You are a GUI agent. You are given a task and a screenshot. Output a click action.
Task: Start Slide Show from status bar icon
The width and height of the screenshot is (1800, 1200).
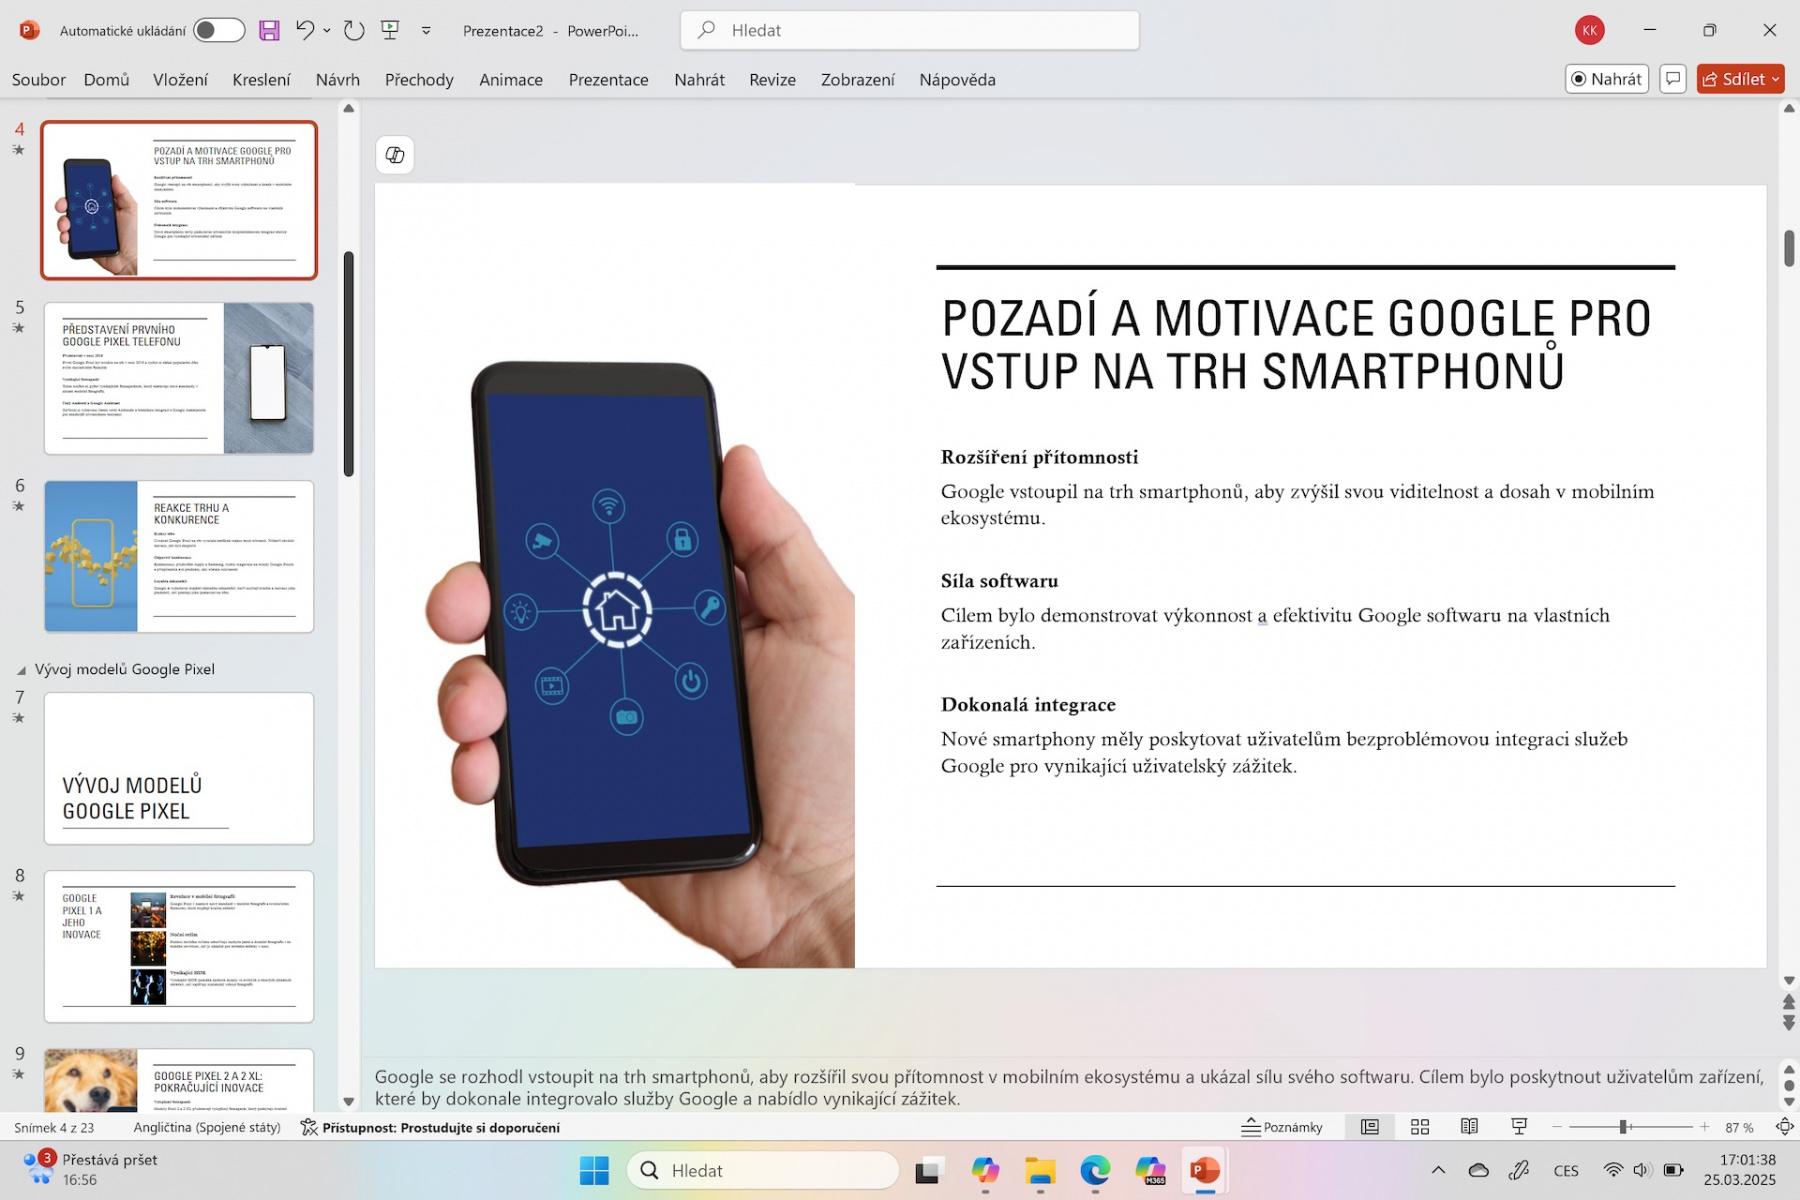(1519, 1127)
